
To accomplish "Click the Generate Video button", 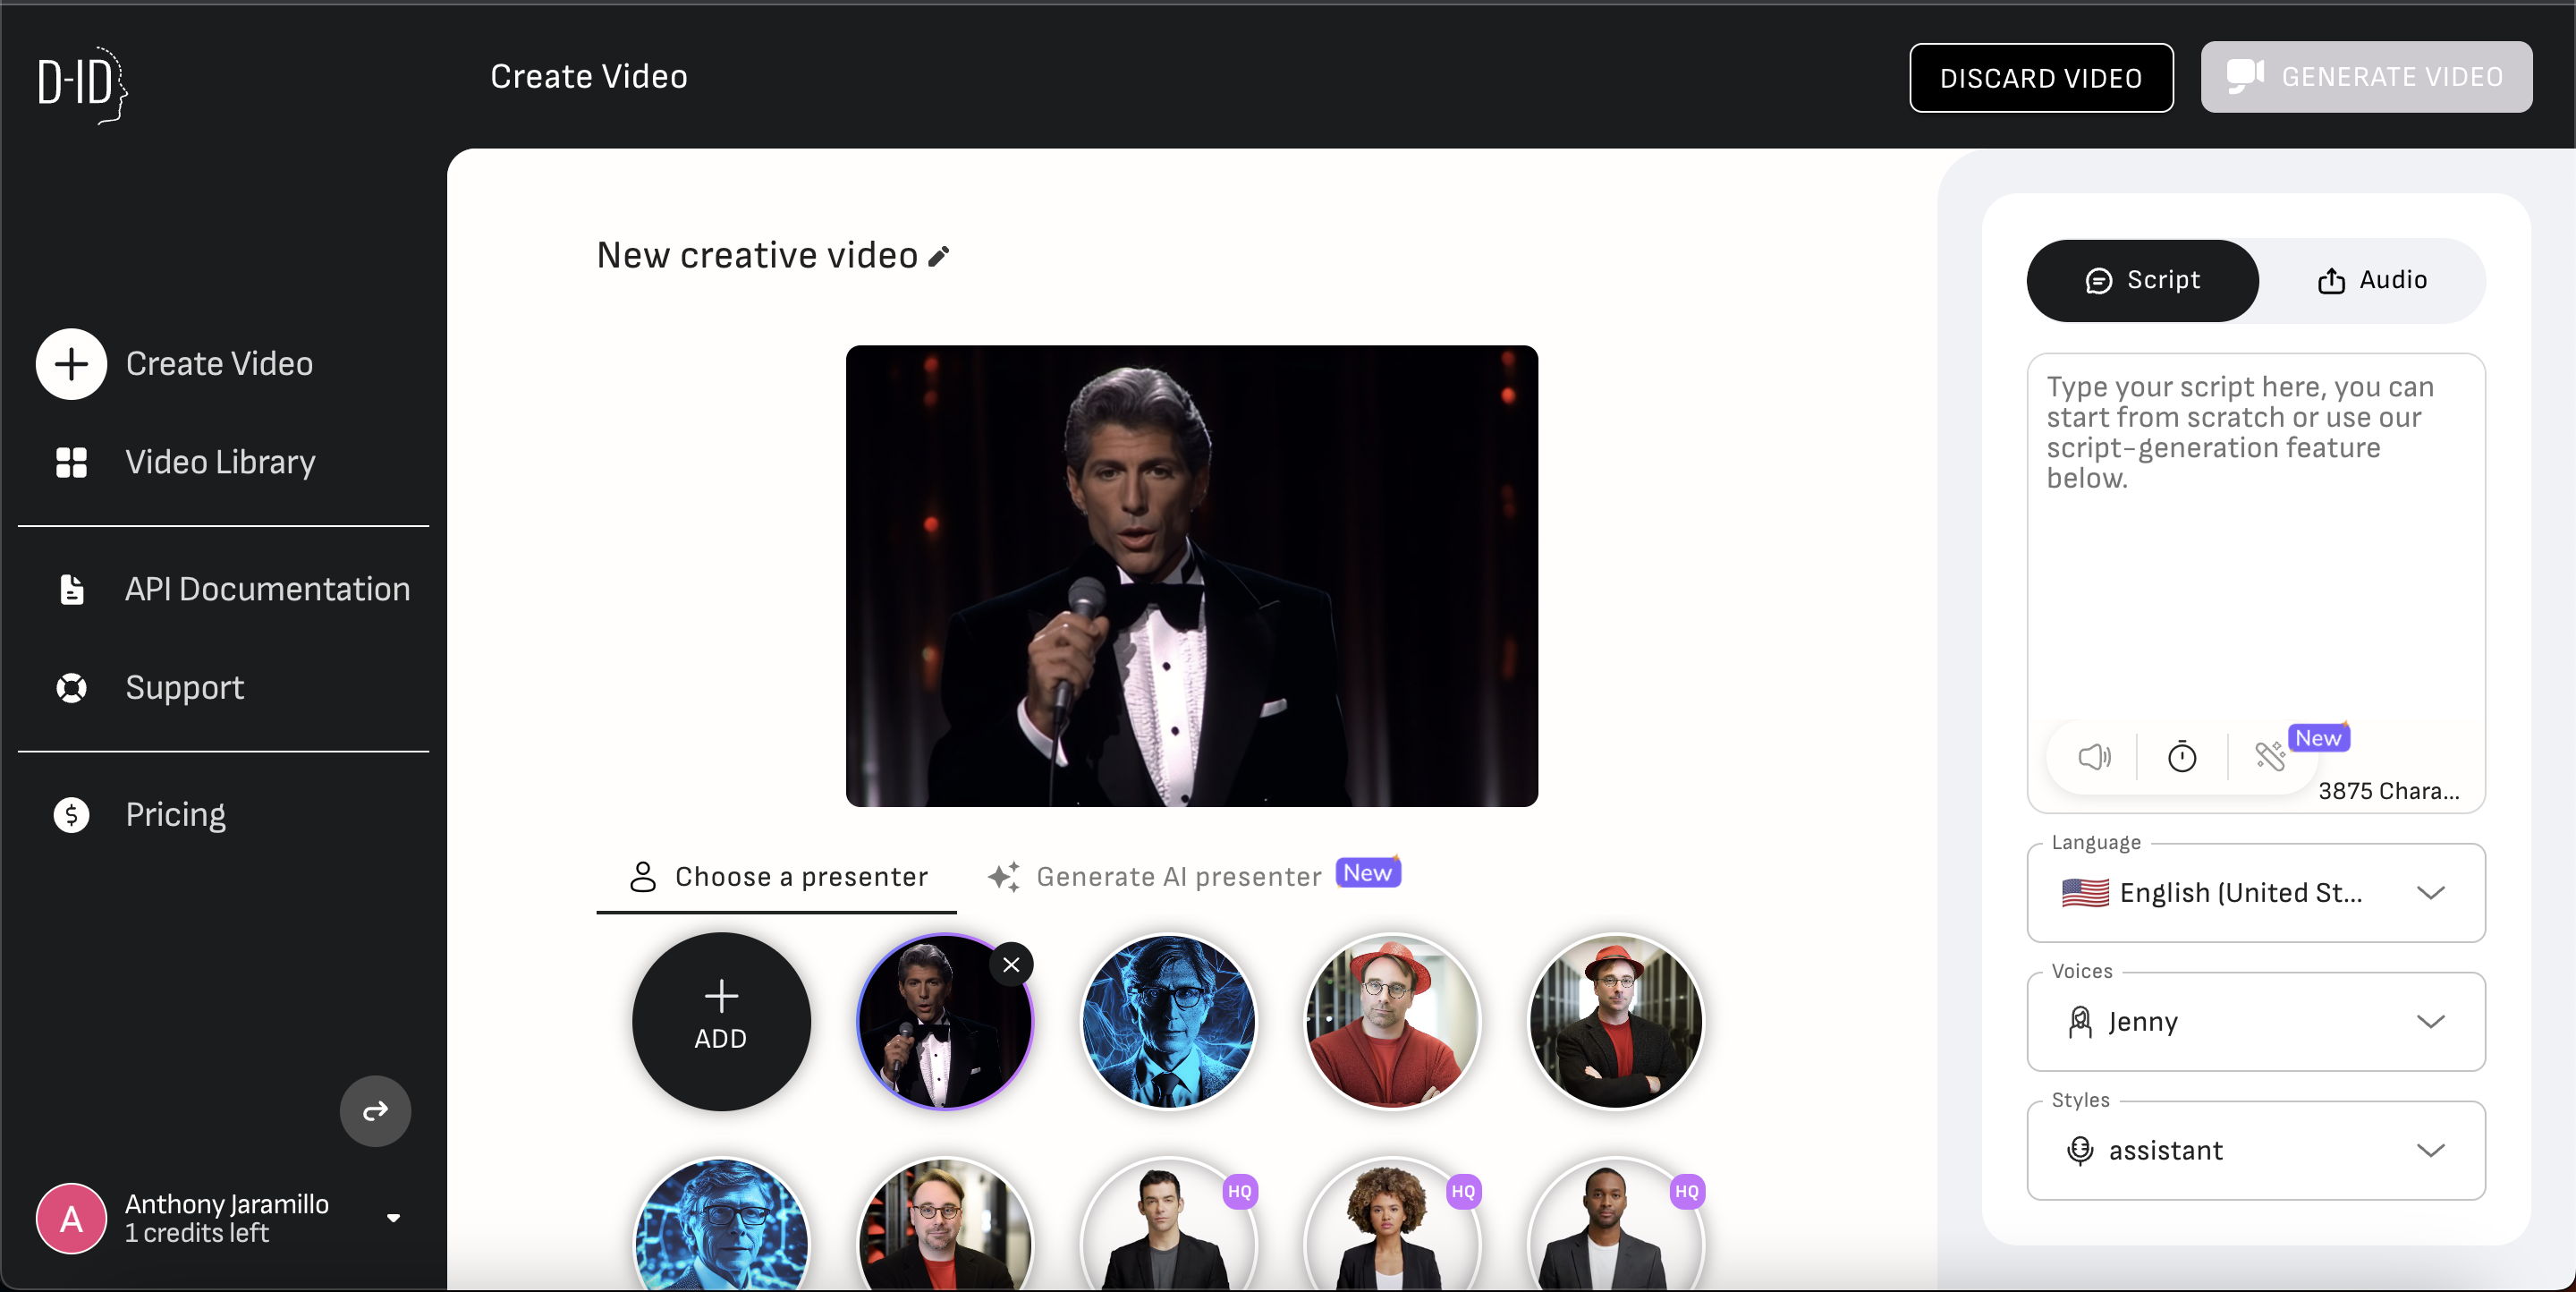I will tap(2366, 77).
